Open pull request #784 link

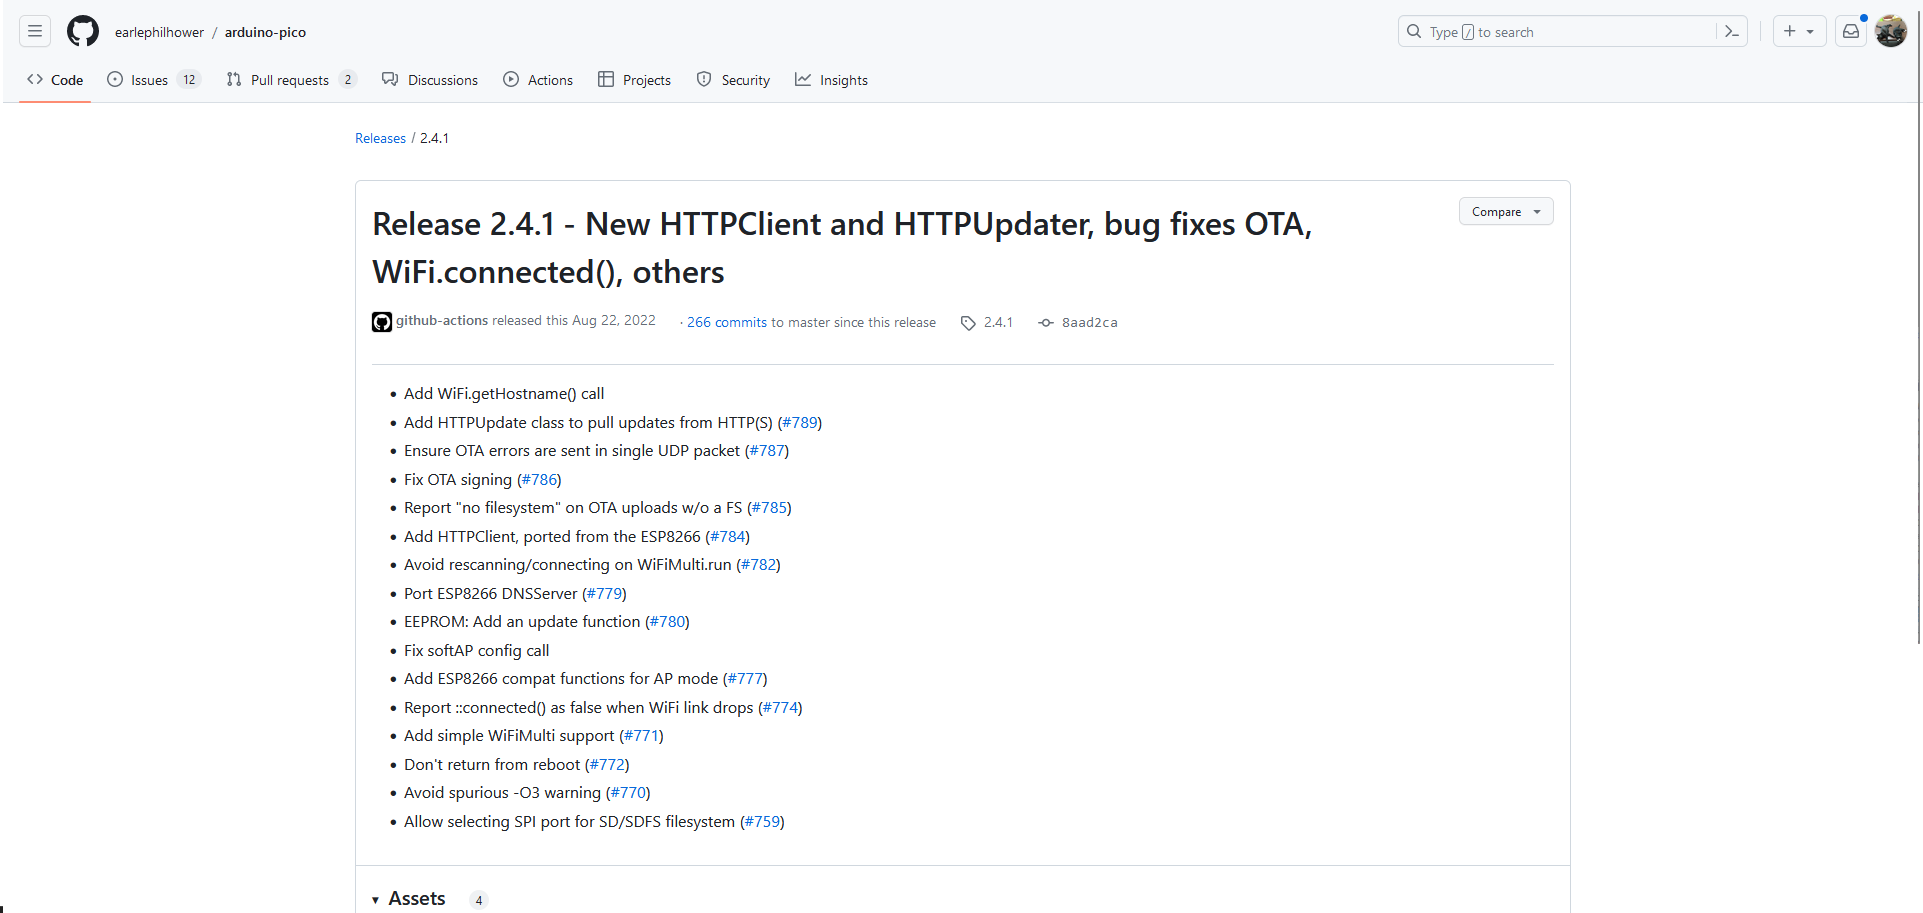click(727, 536)
